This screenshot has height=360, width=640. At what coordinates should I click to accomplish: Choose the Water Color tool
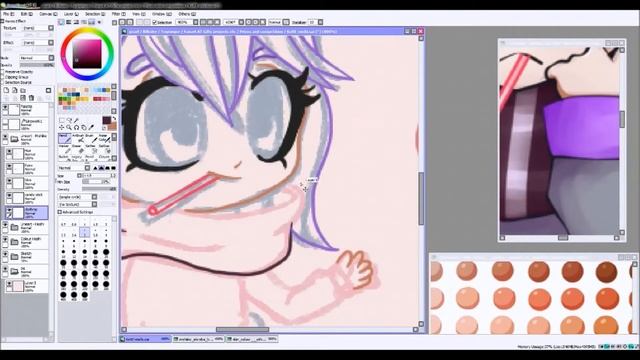coord(104,138)
